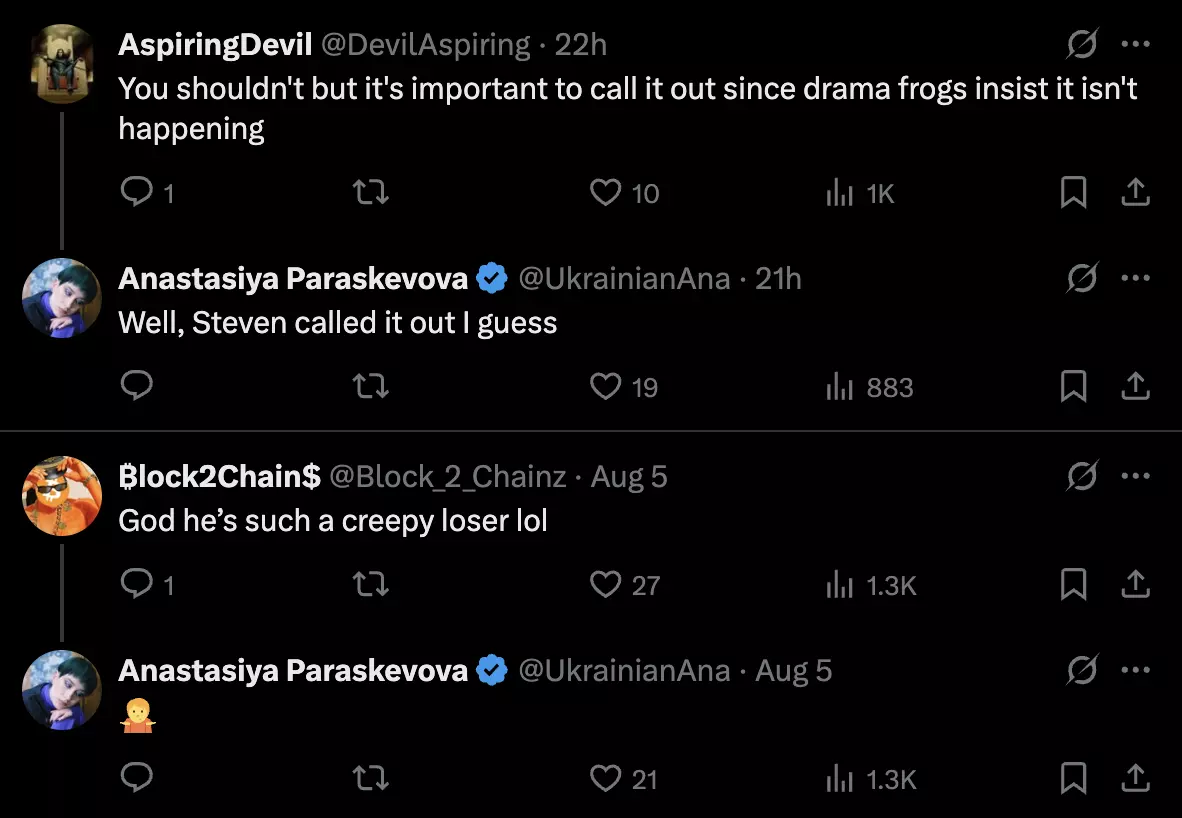This screenshot has height=818, width=1182.
Task: Reply to the 'creepy loser' tweet
Action: point(137,584)
